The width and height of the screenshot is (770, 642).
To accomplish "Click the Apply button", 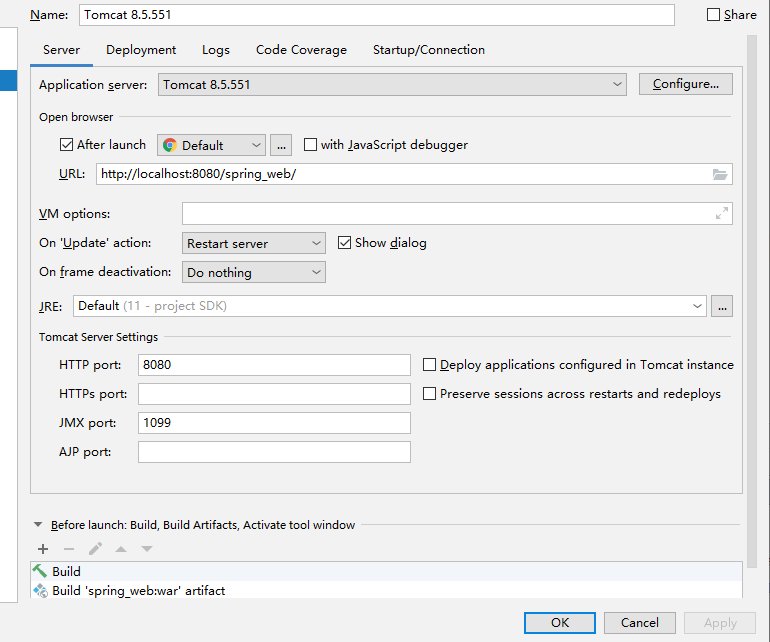I will [x=720, y=623].
